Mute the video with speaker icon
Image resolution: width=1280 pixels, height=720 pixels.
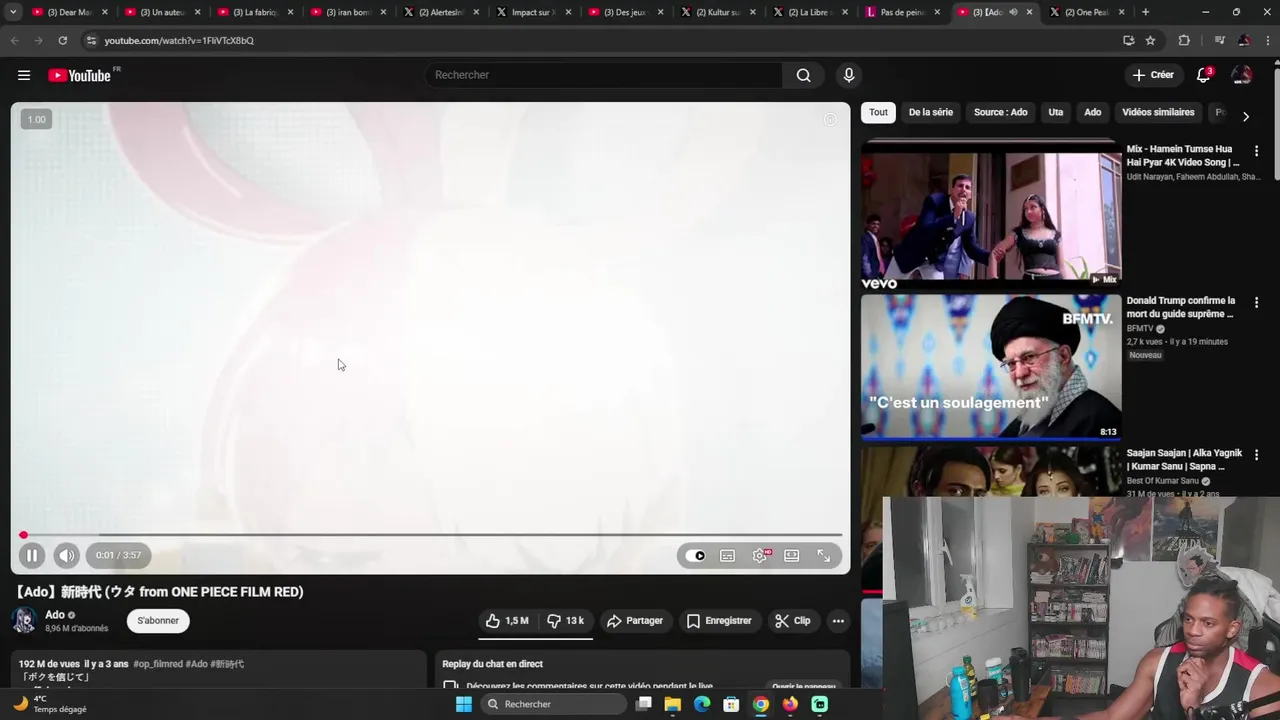pos(66,555)
